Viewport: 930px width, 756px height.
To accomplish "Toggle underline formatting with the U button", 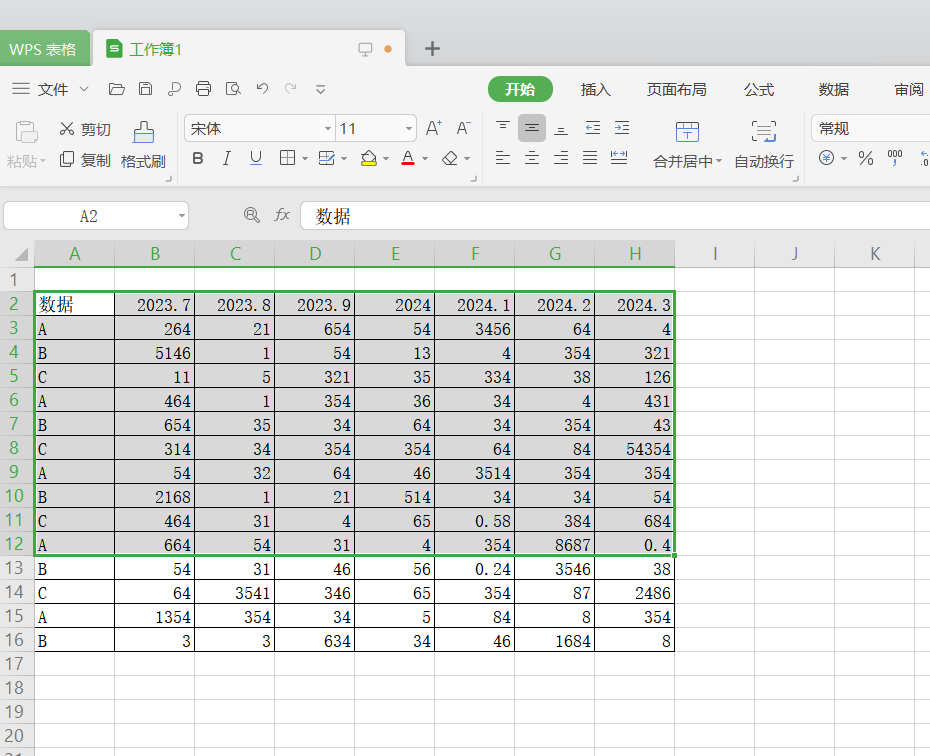I will pos(256,159).
